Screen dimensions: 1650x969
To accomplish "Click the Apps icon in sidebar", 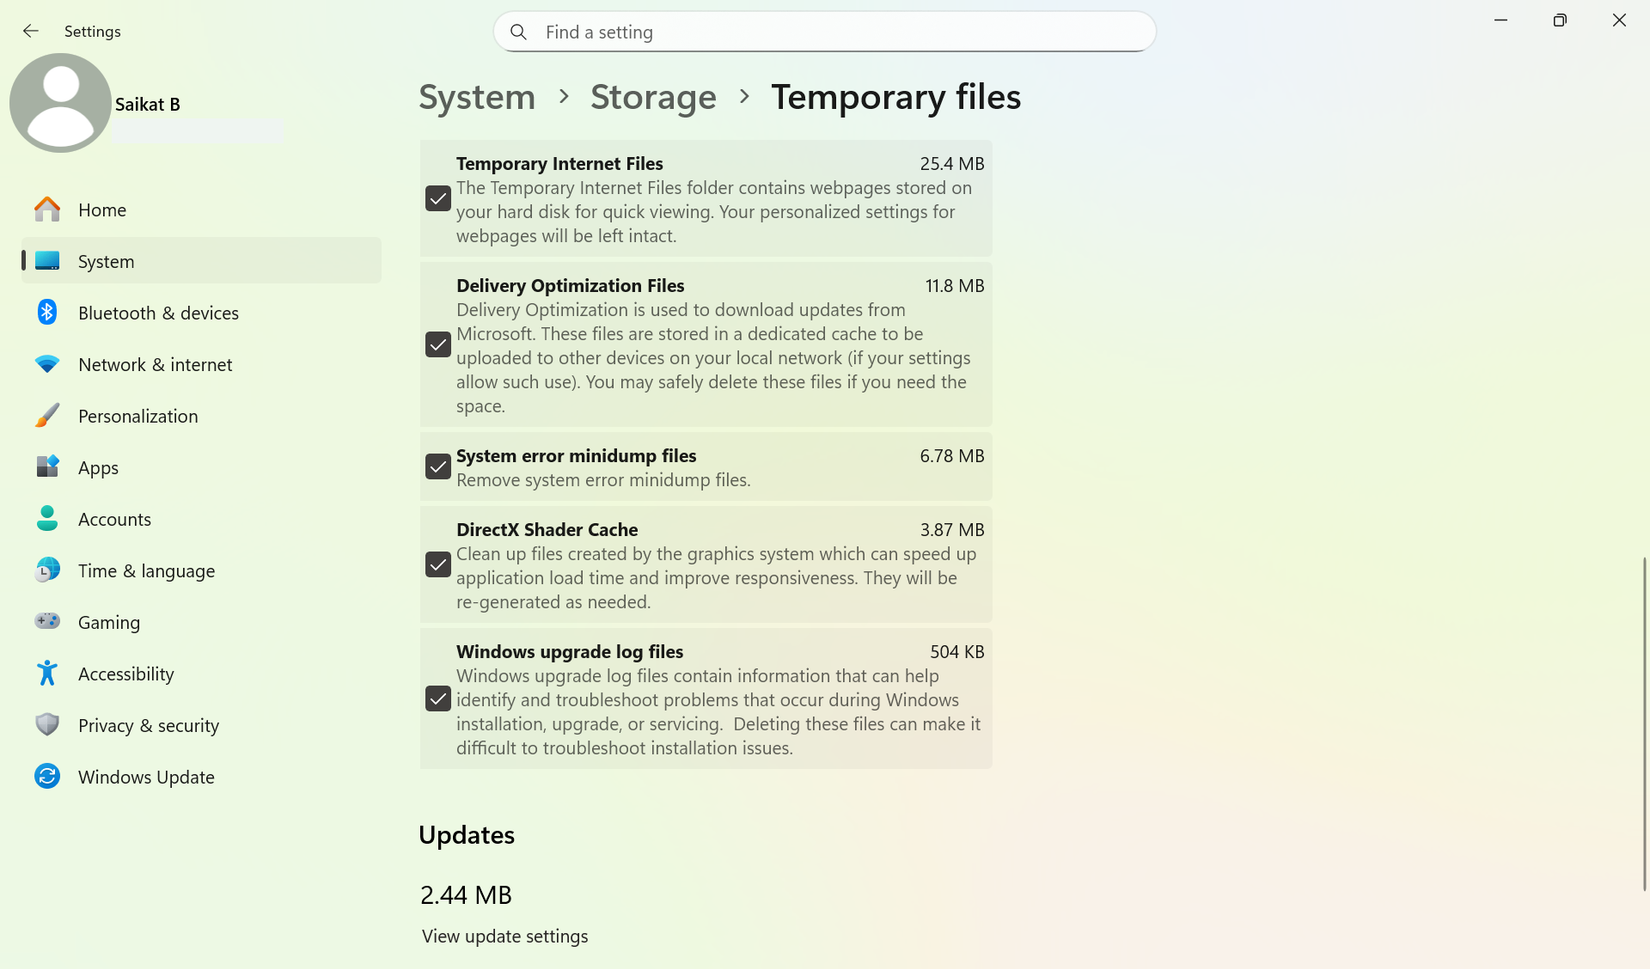I will tap(47, 467).
